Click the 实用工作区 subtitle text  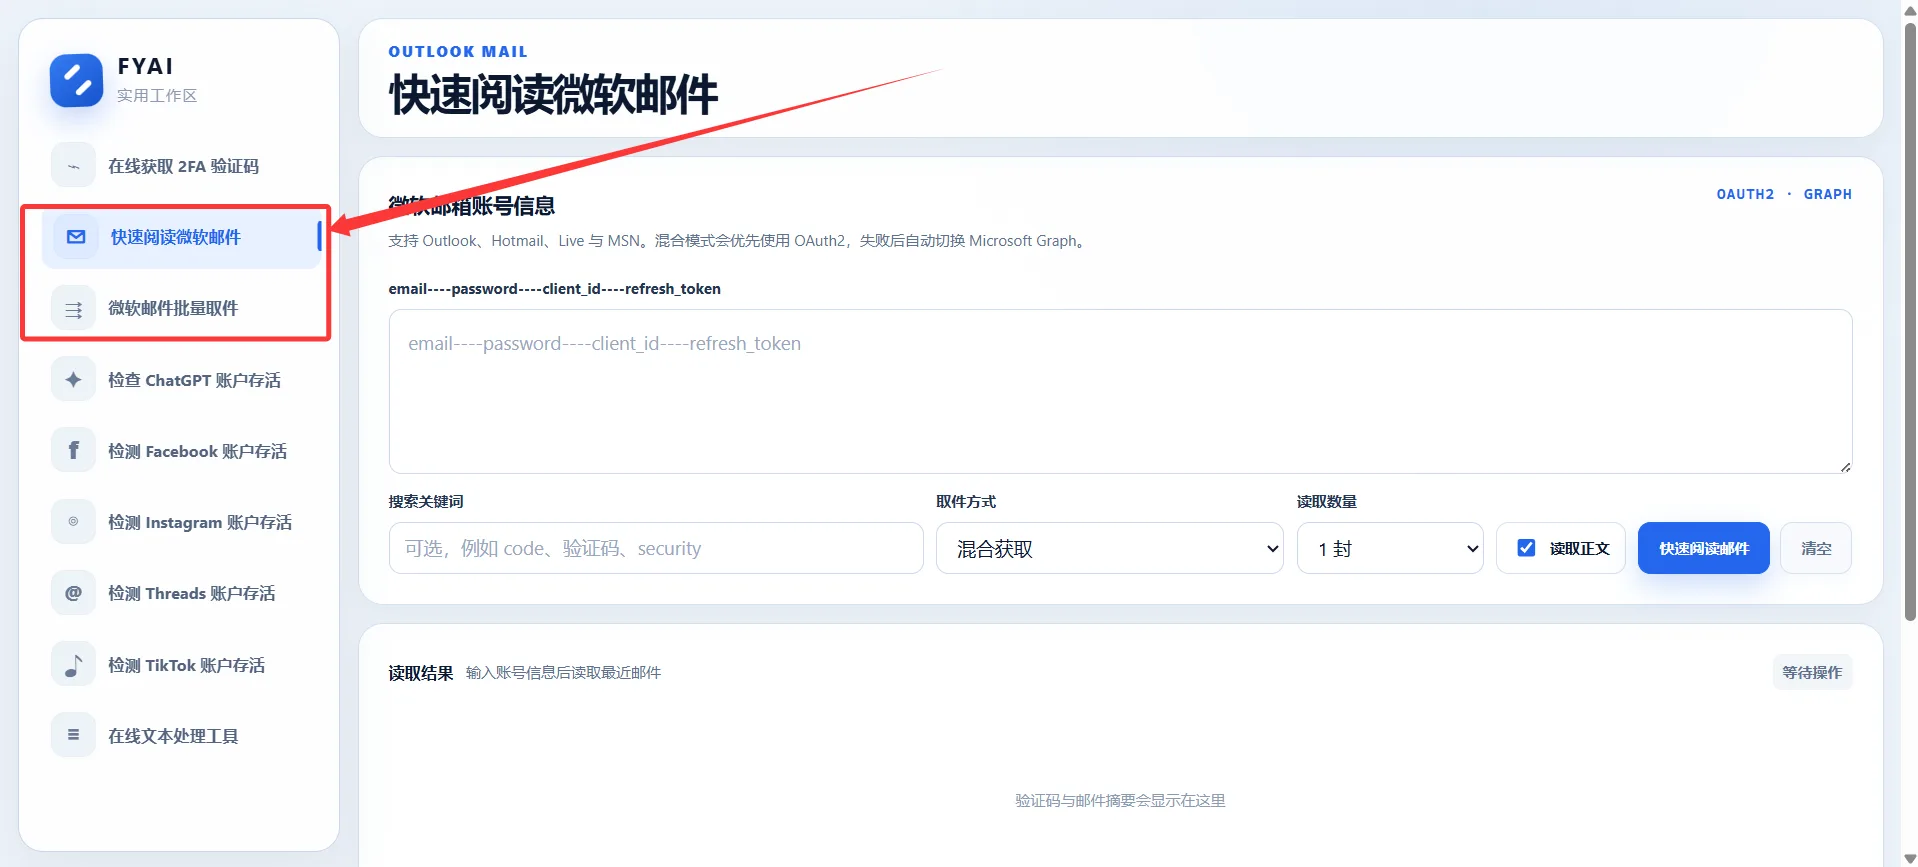pos(157,96)
